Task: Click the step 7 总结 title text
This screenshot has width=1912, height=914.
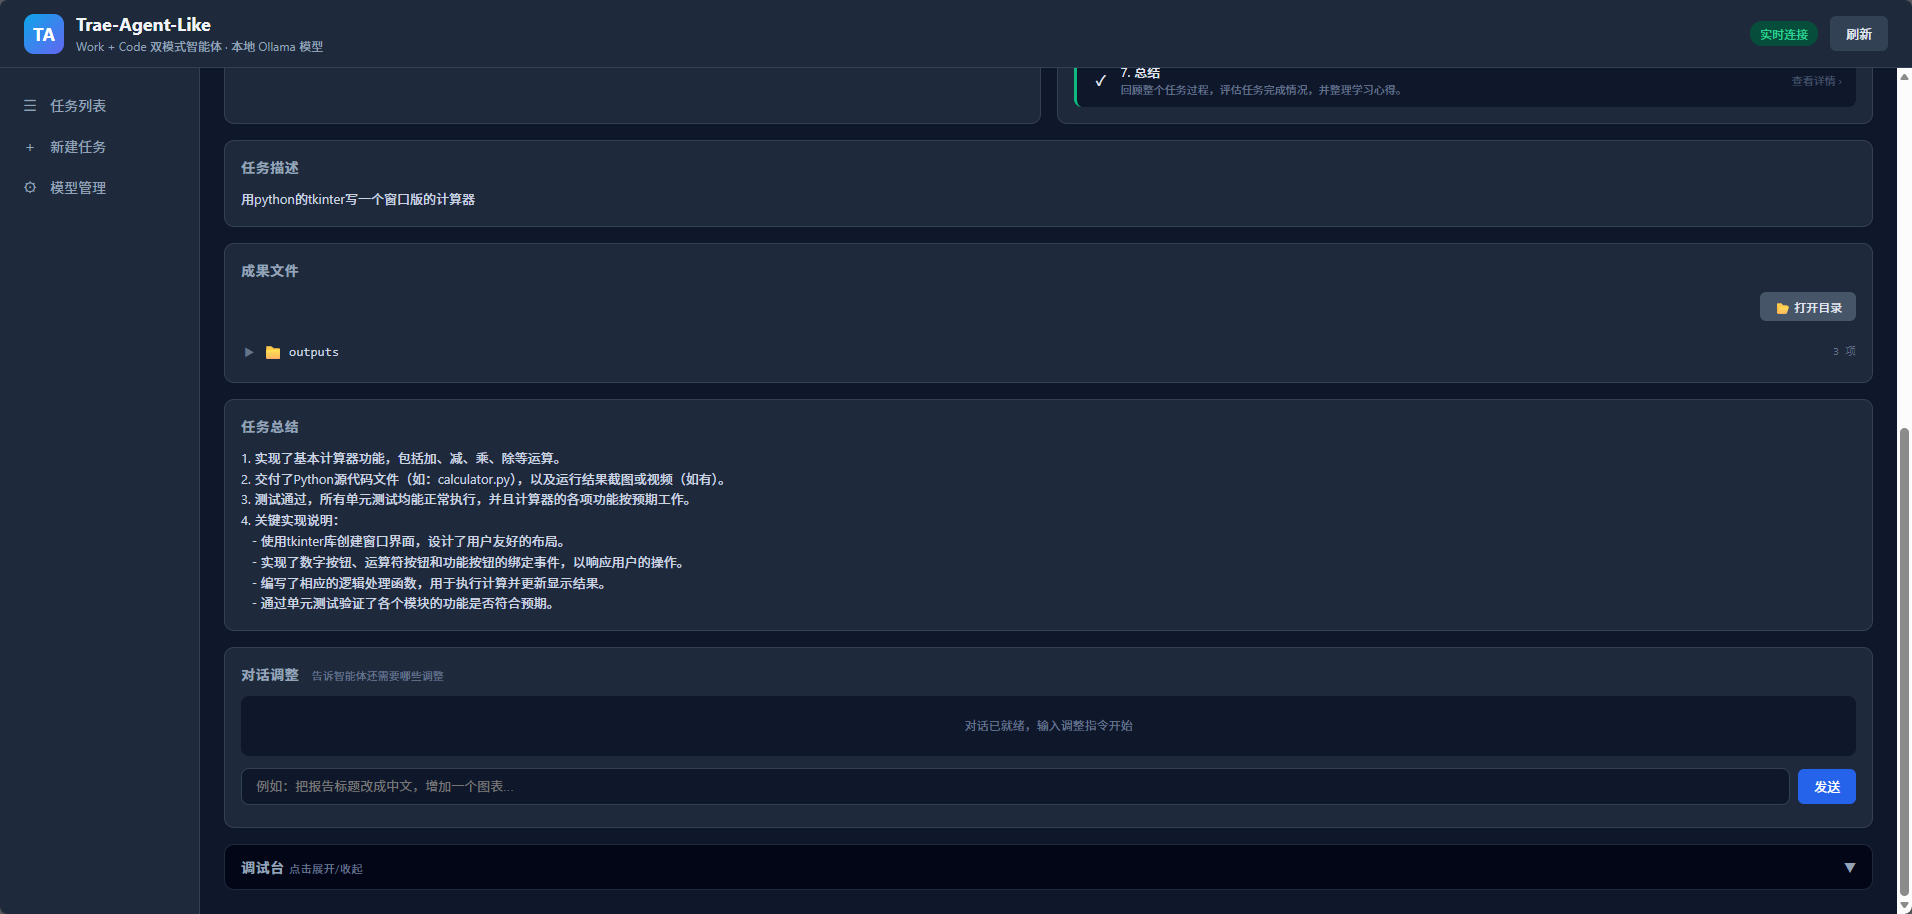Action: coord(1140,73)
